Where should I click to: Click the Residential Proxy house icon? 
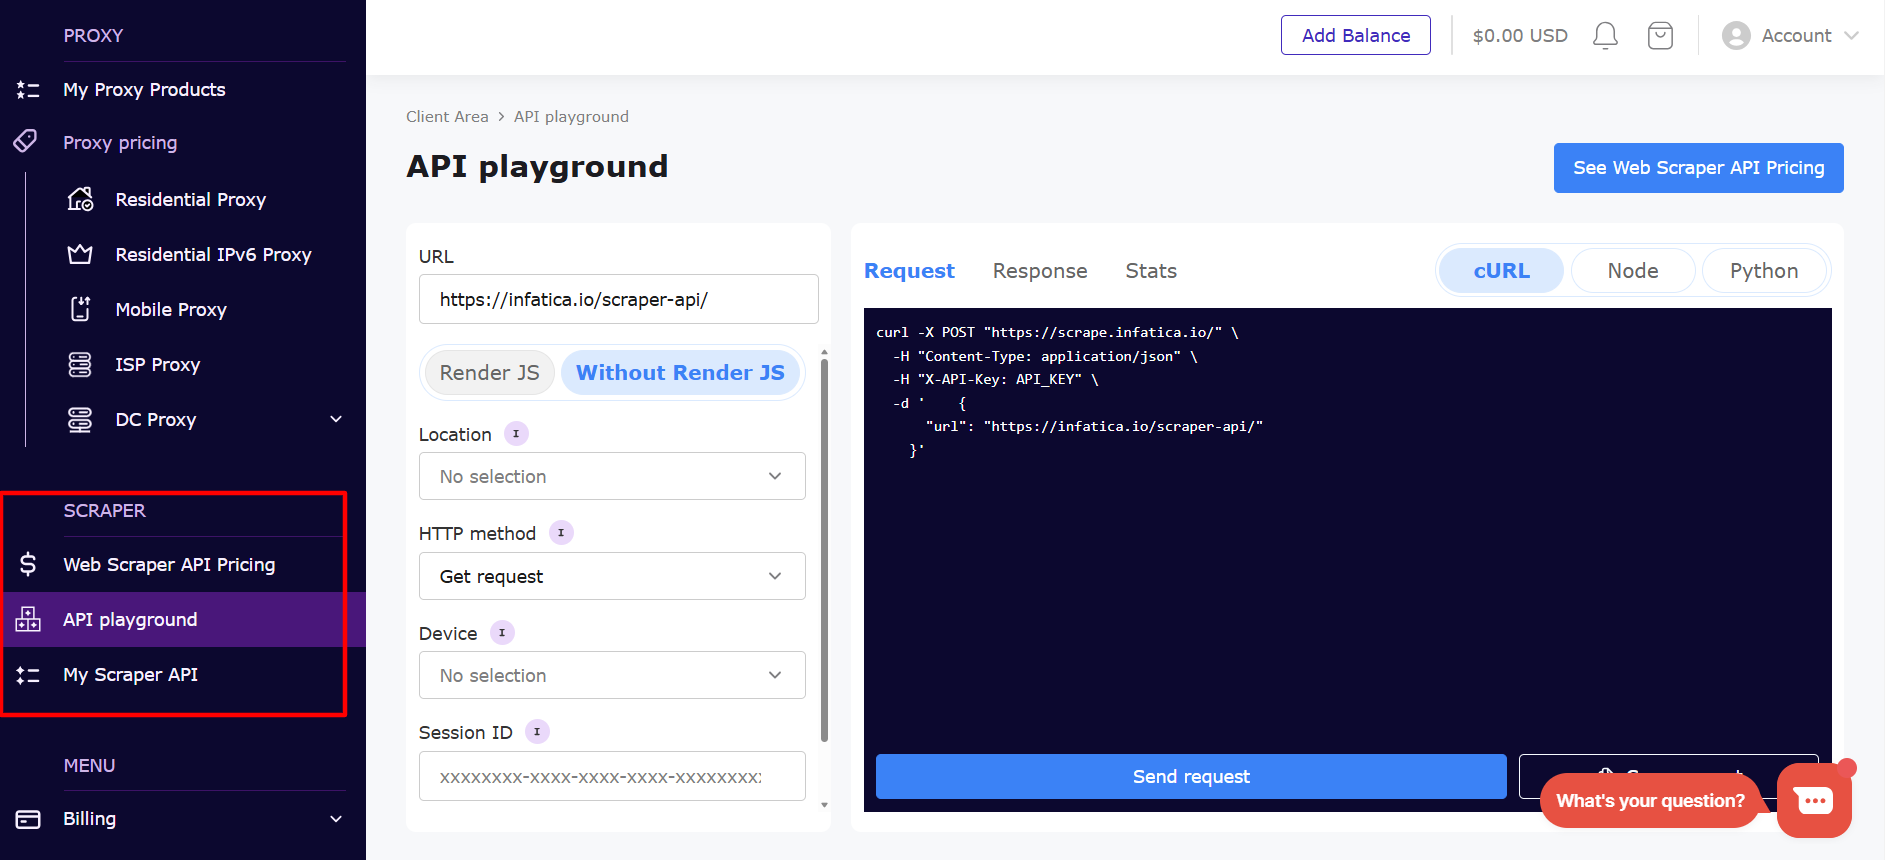click(80, 199)
